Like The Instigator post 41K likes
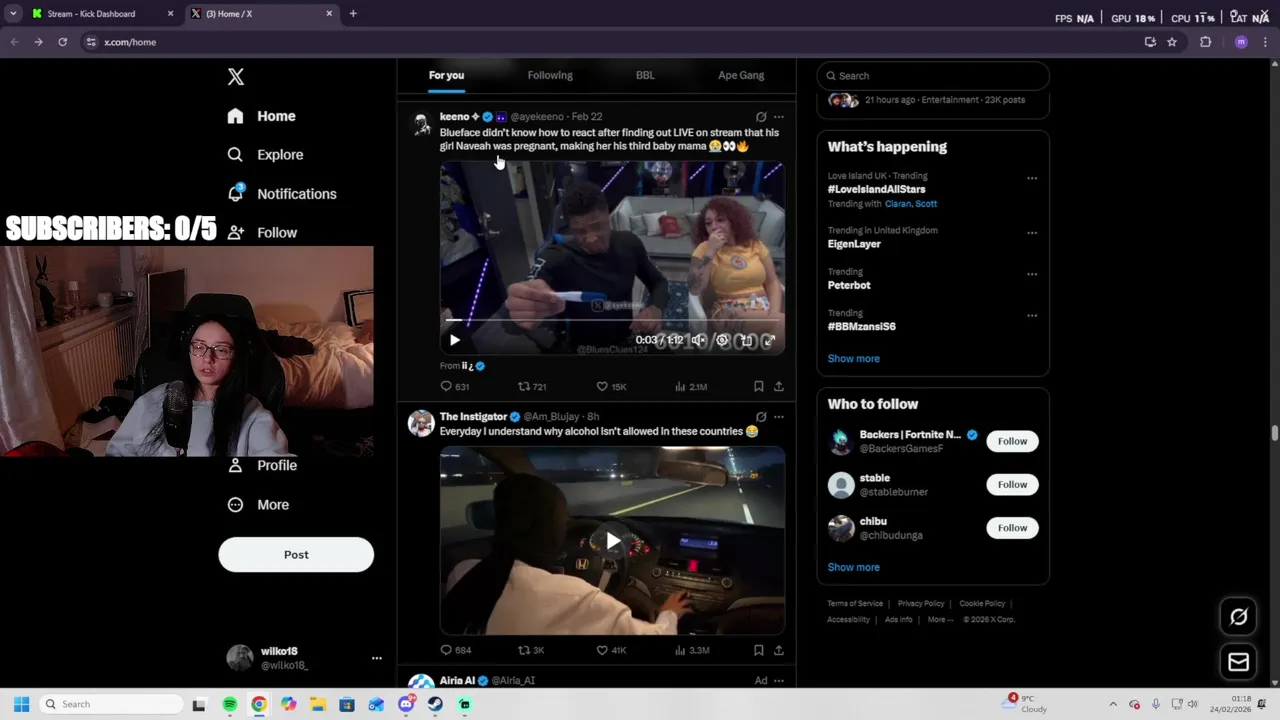Screen dimensions: 1280x720 click(611, 650)
